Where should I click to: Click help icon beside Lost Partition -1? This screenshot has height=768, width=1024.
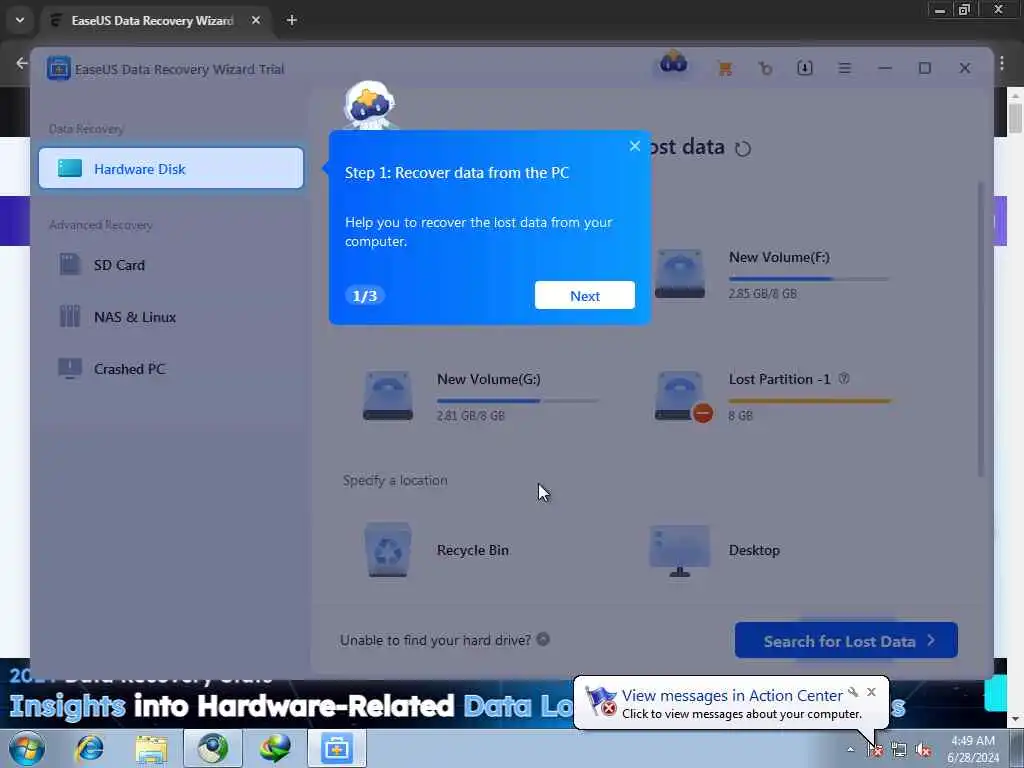(844, 378)
